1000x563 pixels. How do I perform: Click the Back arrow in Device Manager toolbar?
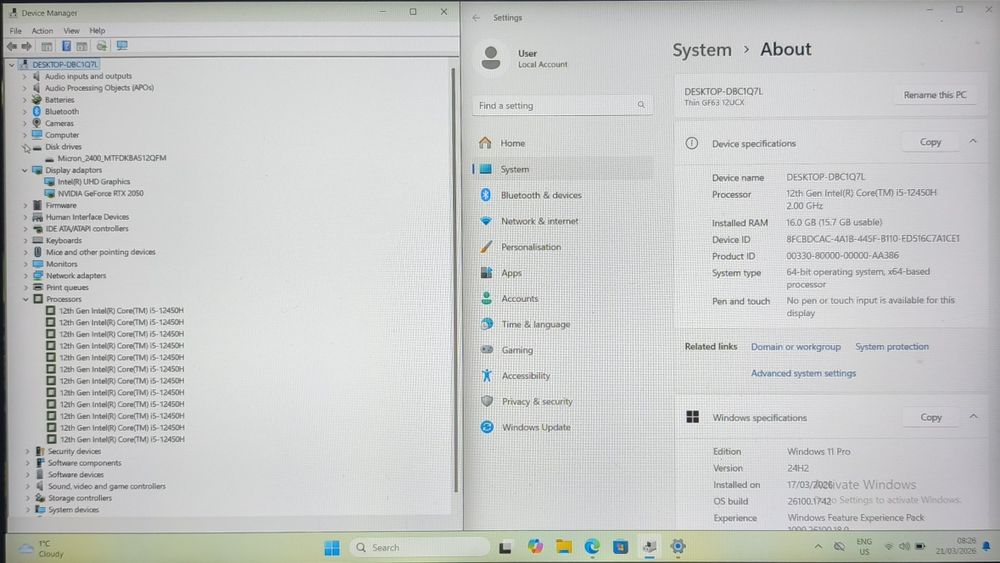11,47
